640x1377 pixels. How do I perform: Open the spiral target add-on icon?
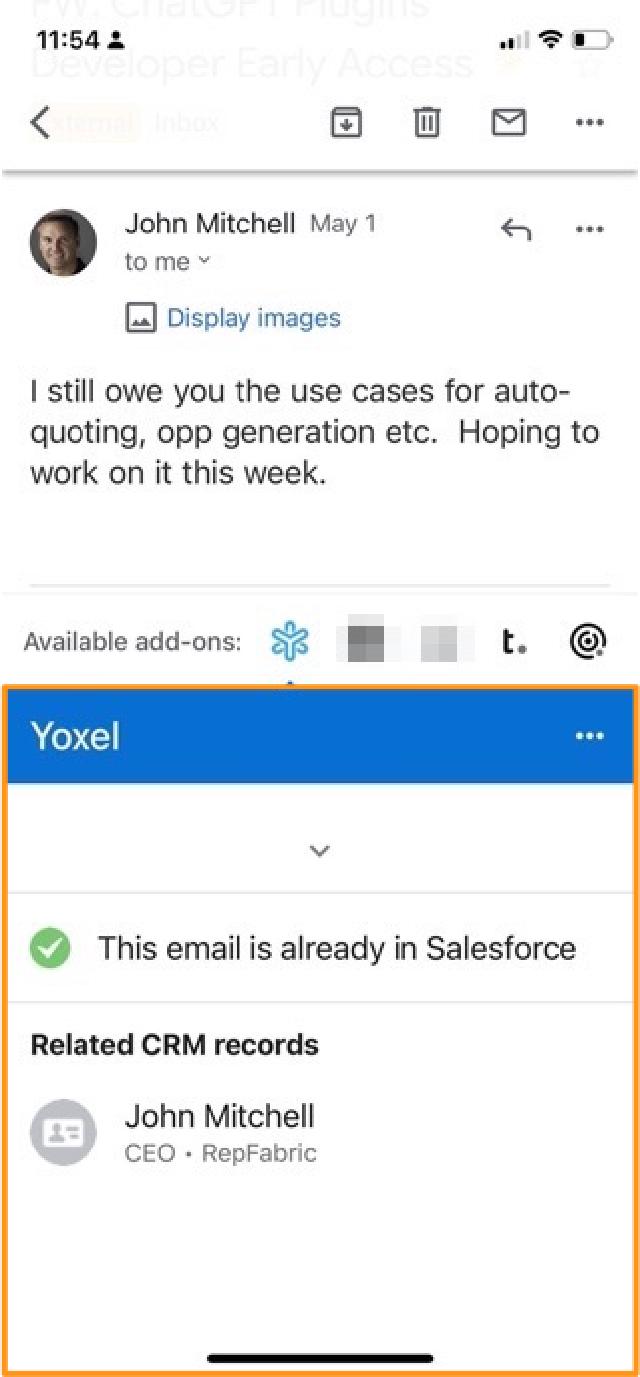(589, 641)
